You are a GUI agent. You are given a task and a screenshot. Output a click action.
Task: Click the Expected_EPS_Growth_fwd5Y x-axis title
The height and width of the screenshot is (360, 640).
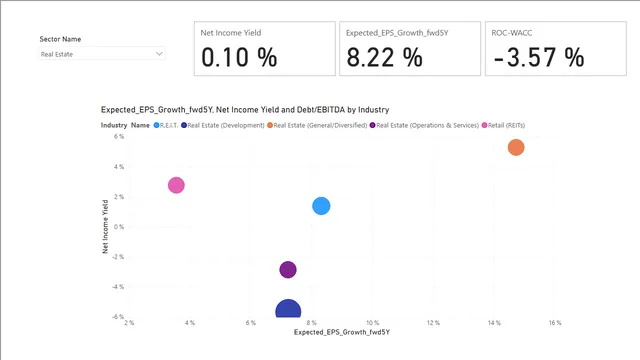click(342, 332)
